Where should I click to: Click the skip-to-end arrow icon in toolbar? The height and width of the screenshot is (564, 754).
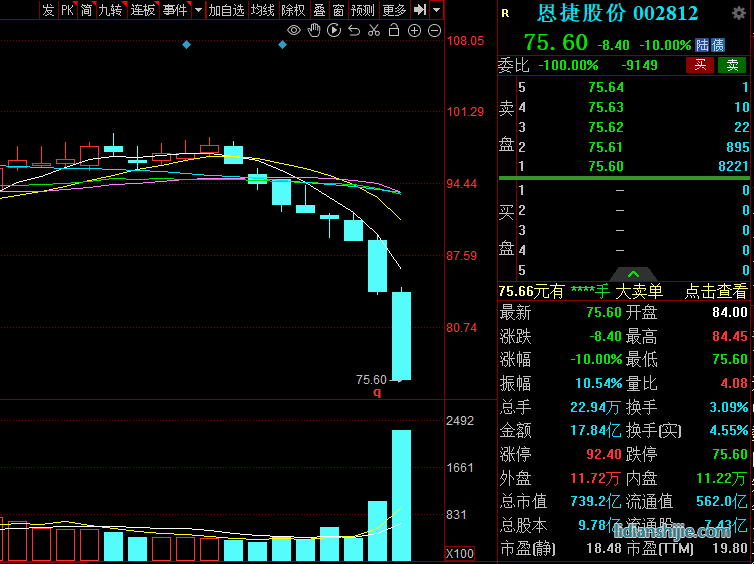click(x=420, y=10)
